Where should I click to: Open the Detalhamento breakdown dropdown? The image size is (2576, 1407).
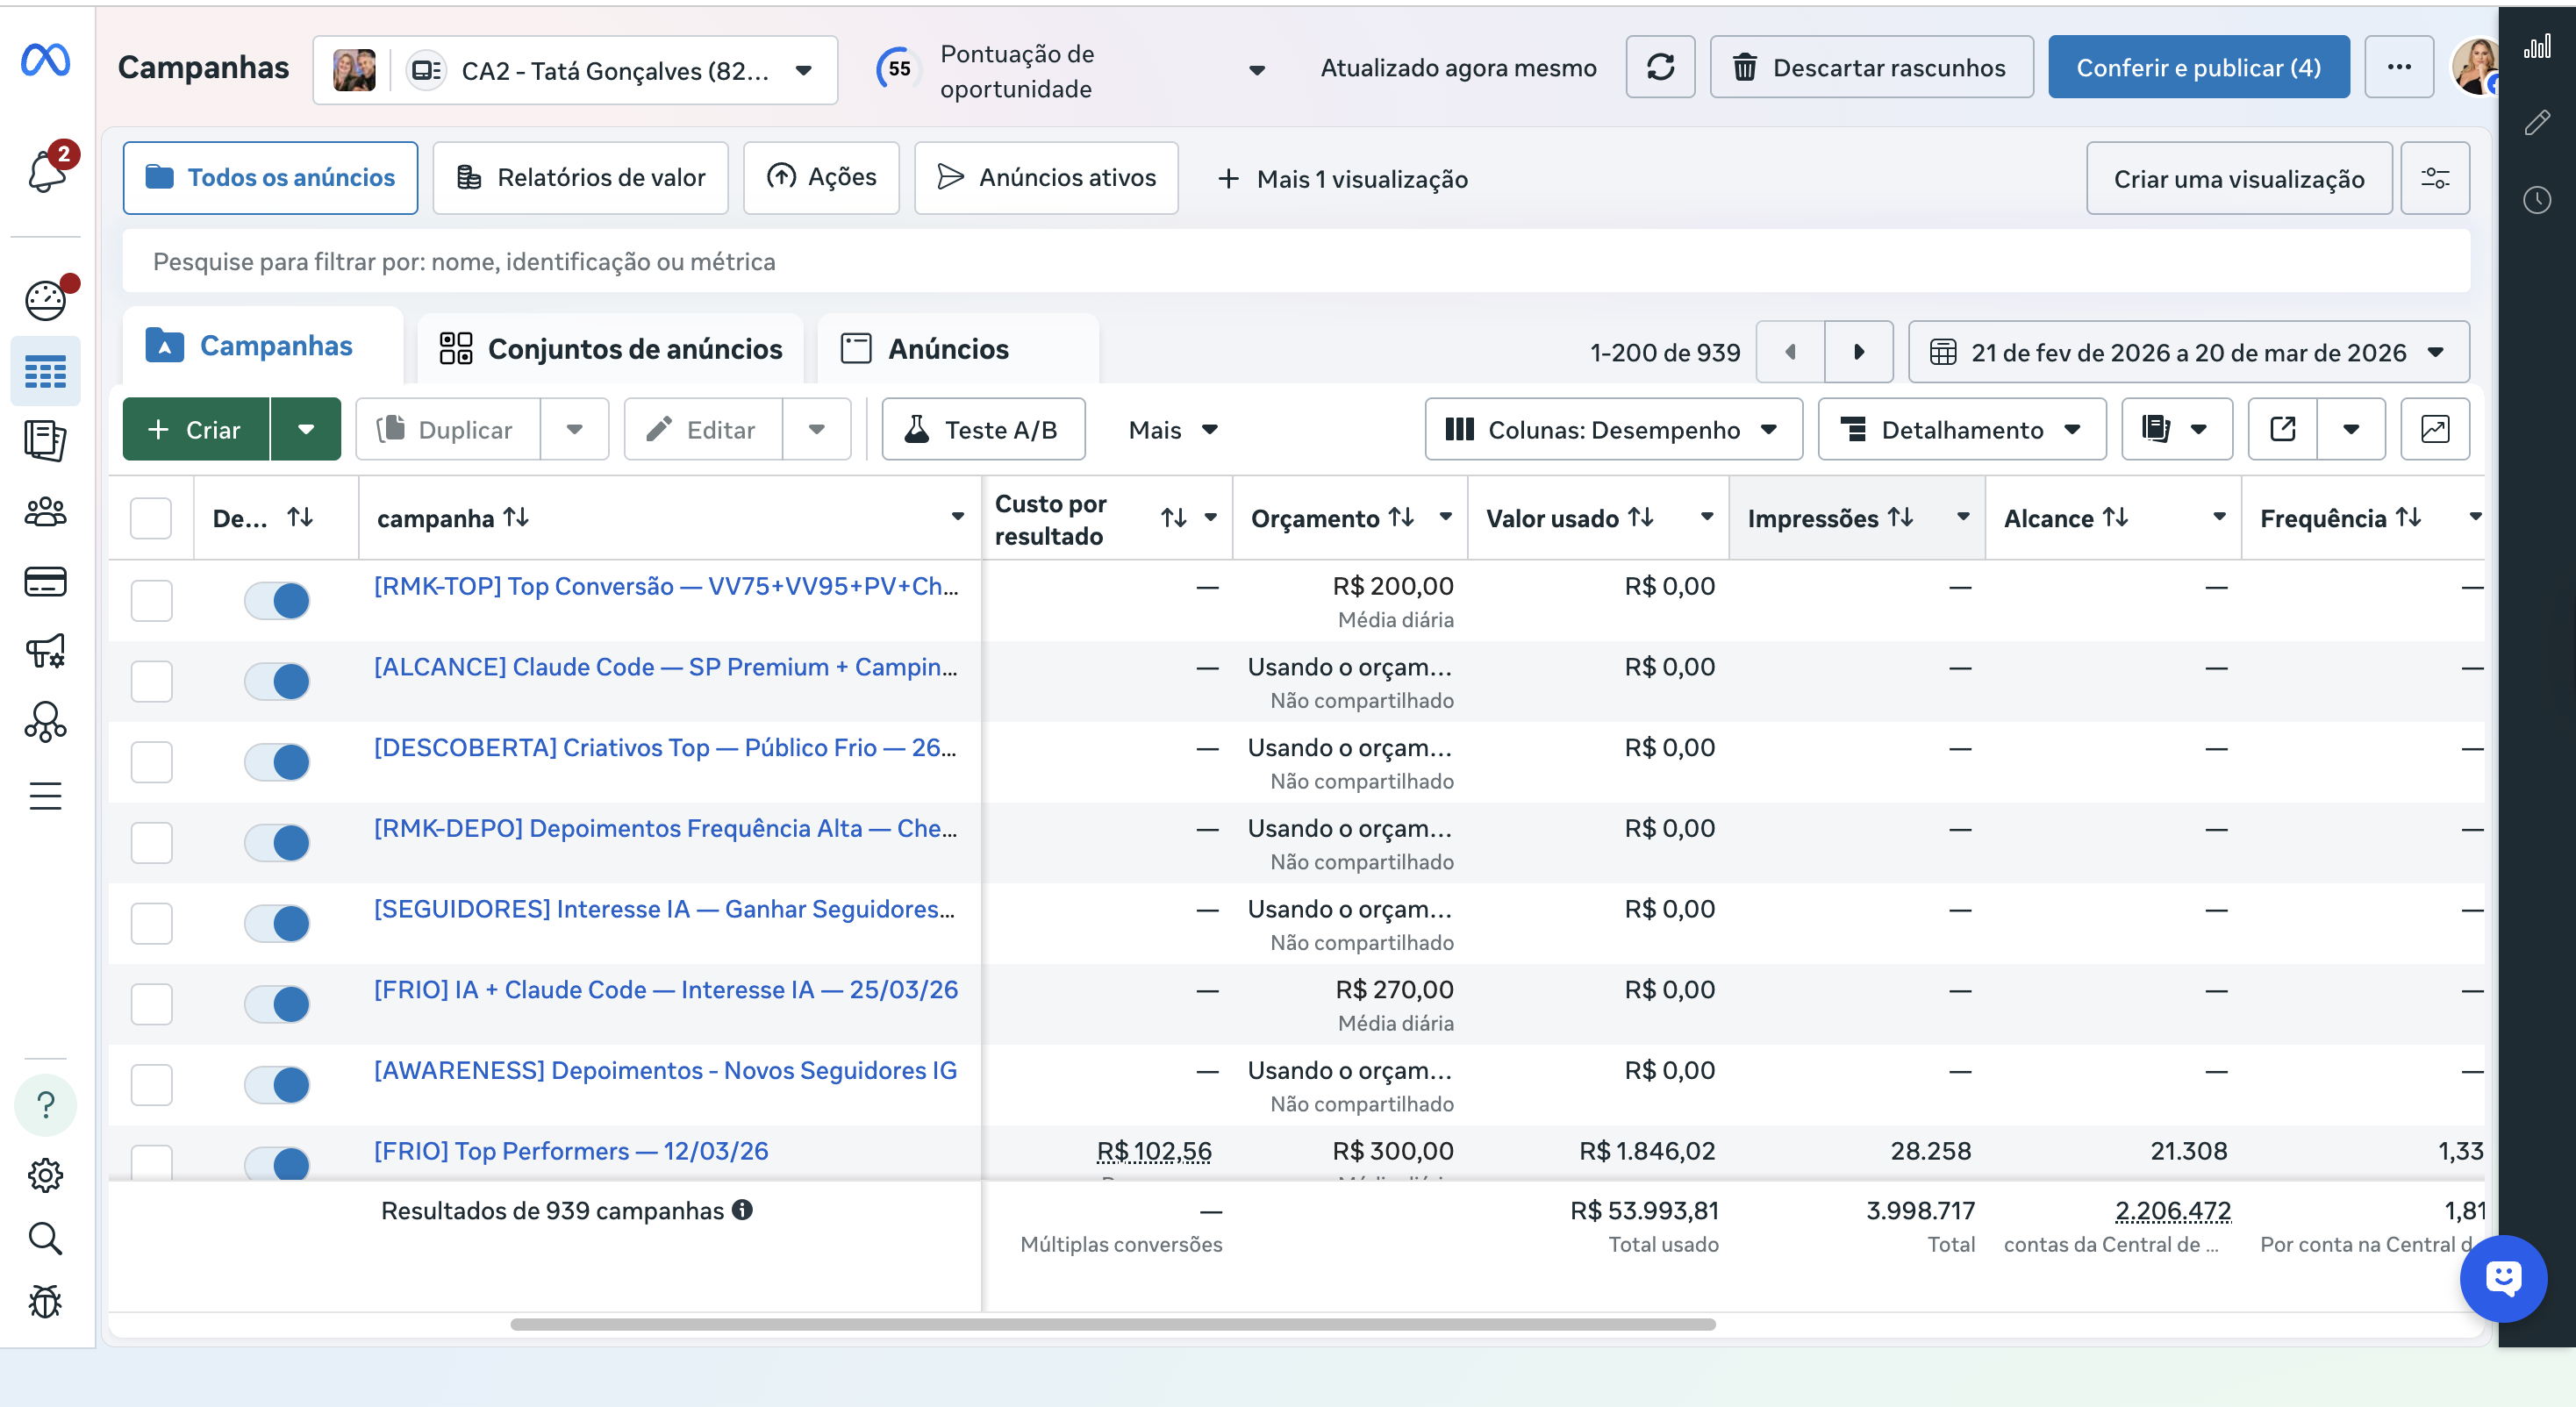tap(1961, 429)
